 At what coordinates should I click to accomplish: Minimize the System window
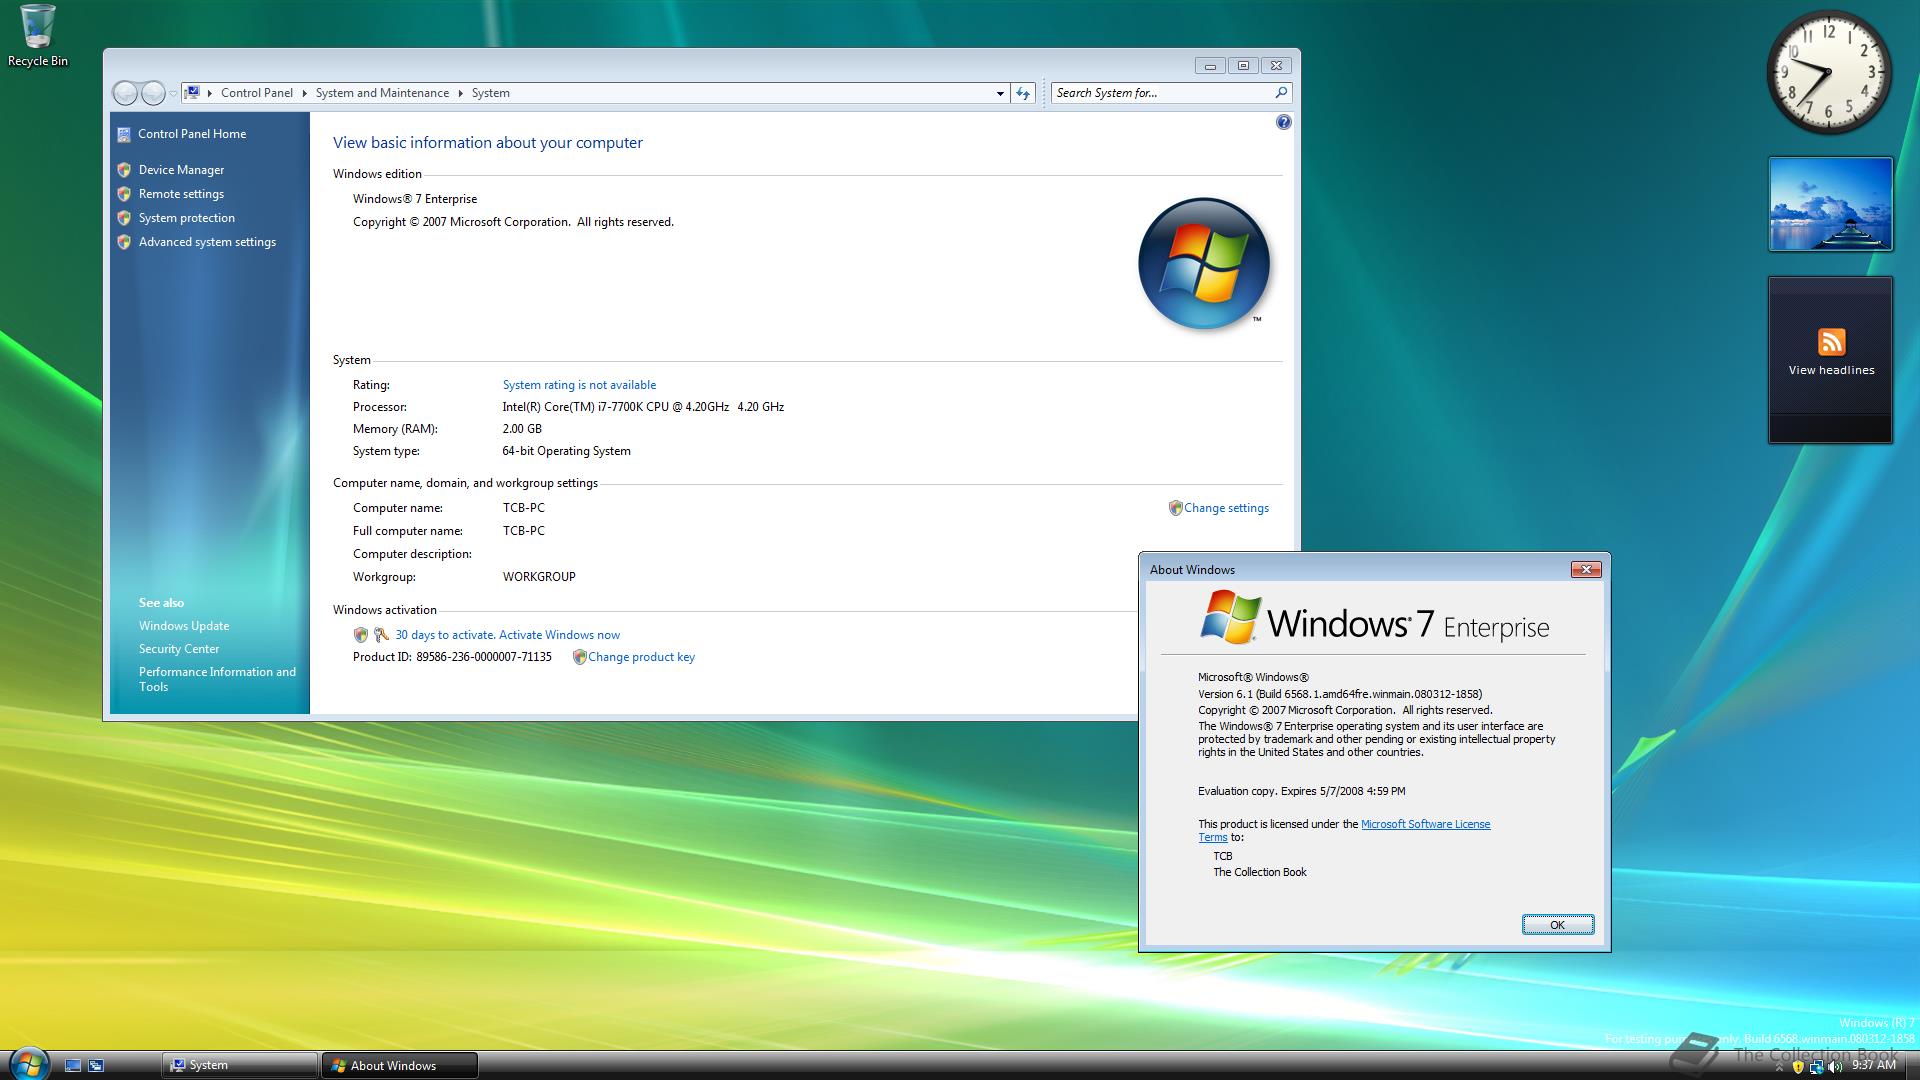[x=1210, y=66]
